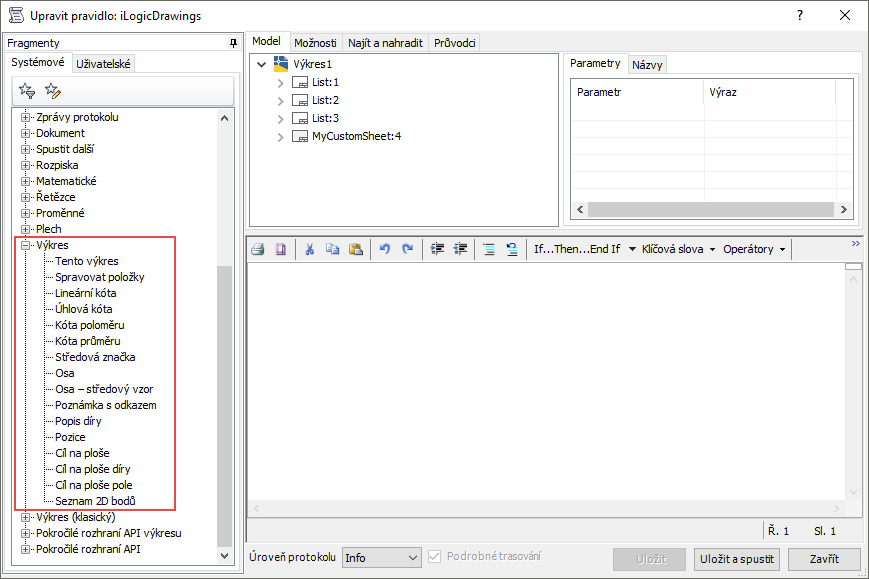Screen dimensions: 869x579
Task: Click the comment lines icon
Action: point(489,249)
